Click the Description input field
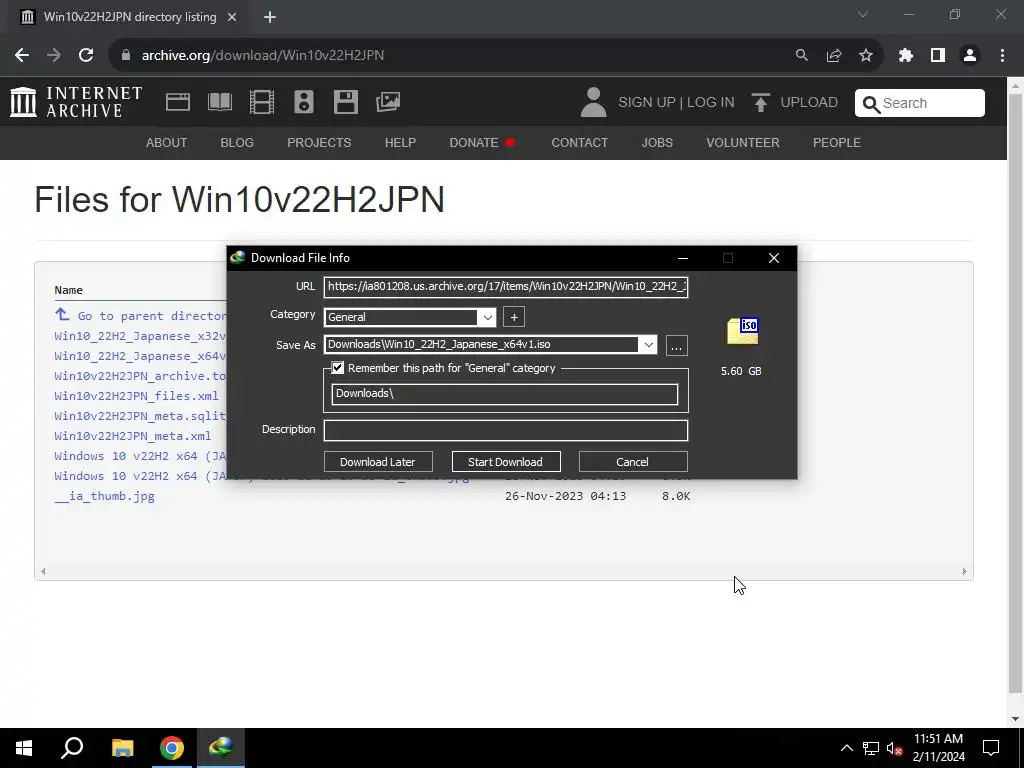Image resolution: width=1024 pixels, height=768 pixels. click(506, 430)
